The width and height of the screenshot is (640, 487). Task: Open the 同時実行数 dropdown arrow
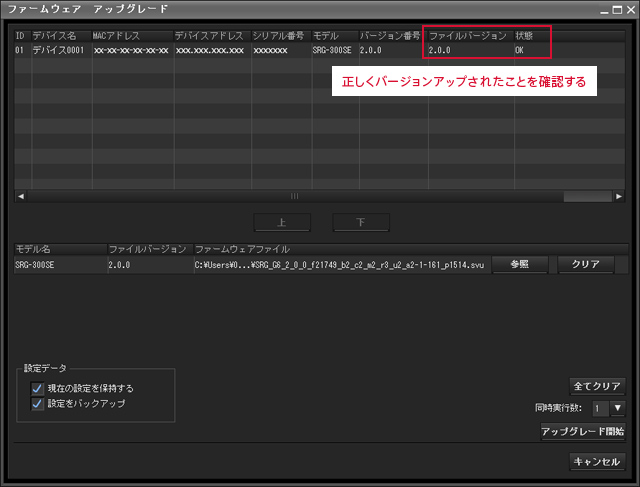tap(617, 408)
